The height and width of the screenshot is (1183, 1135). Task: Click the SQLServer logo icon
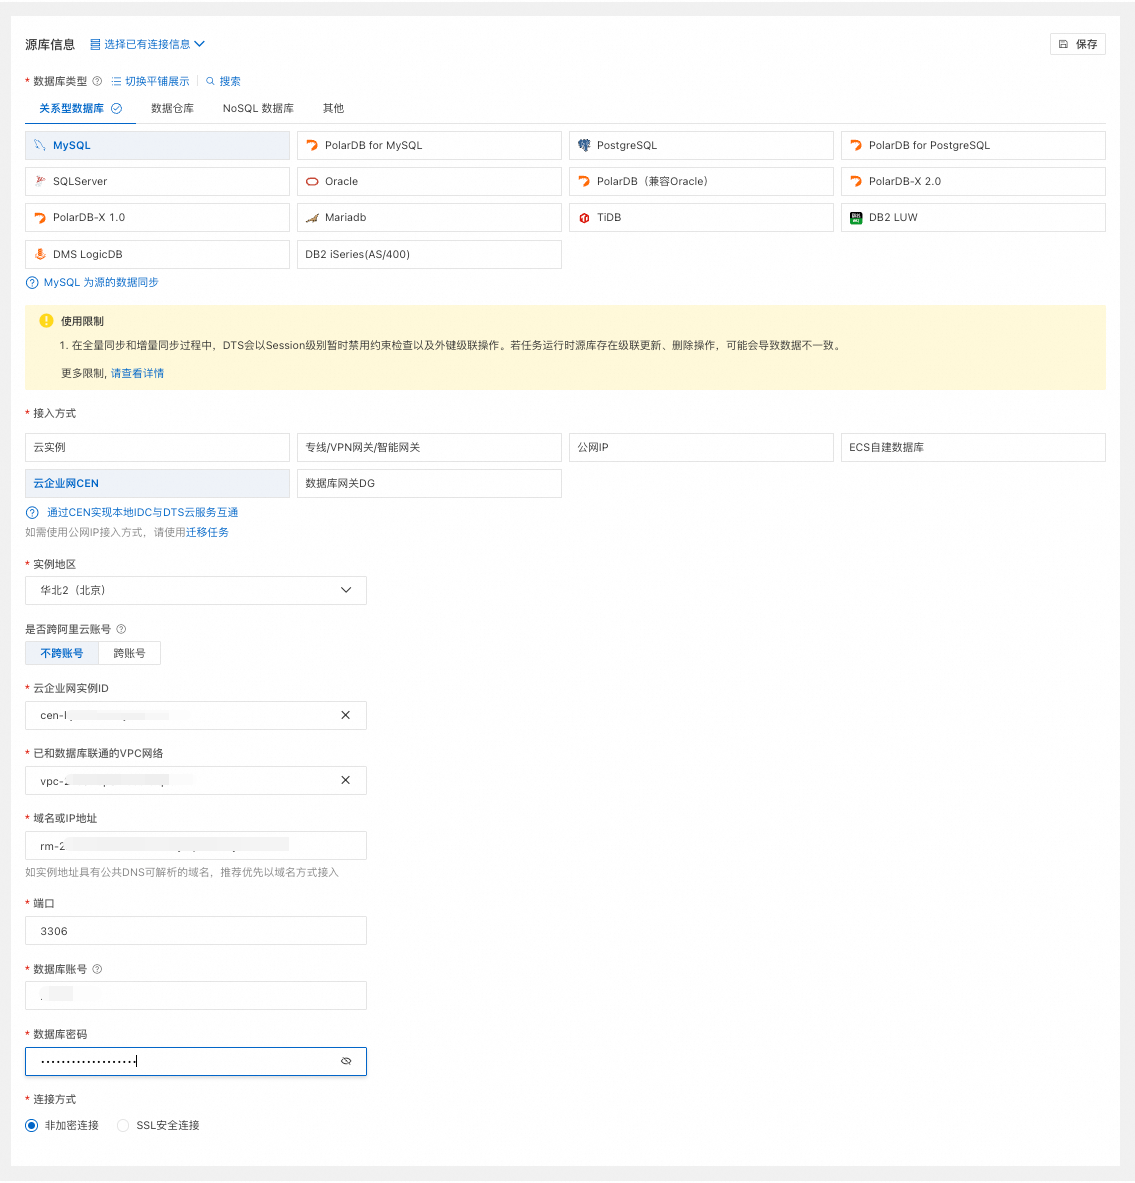(40, 181)
